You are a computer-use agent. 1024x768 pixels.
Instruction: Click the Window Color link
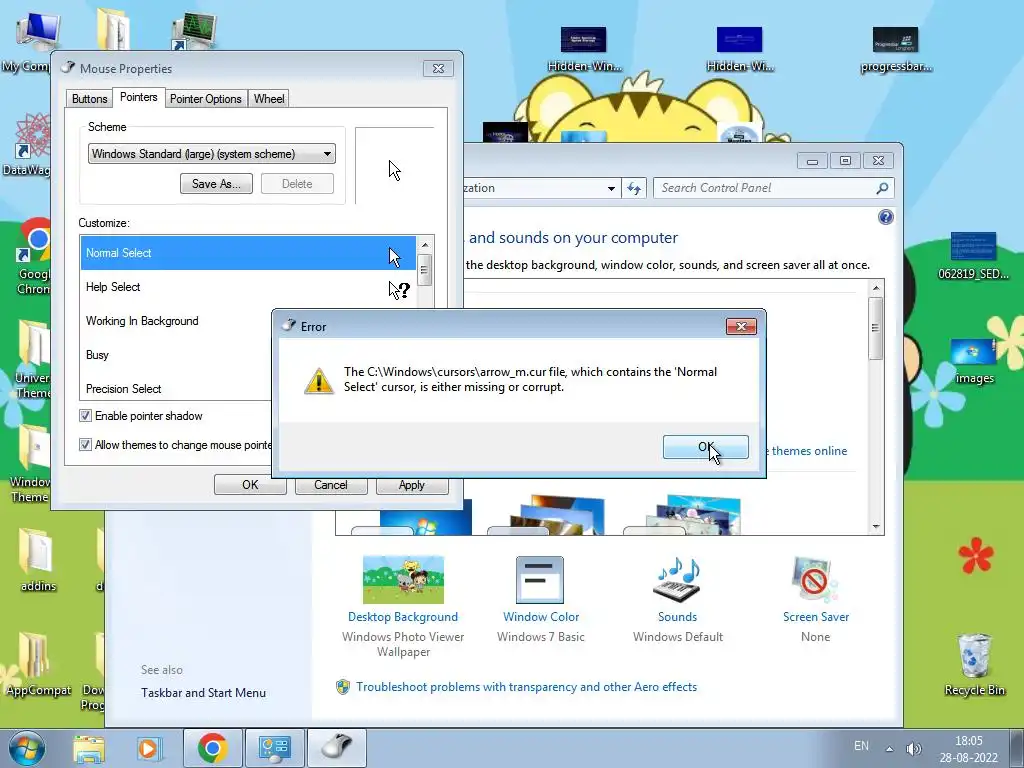541,616
